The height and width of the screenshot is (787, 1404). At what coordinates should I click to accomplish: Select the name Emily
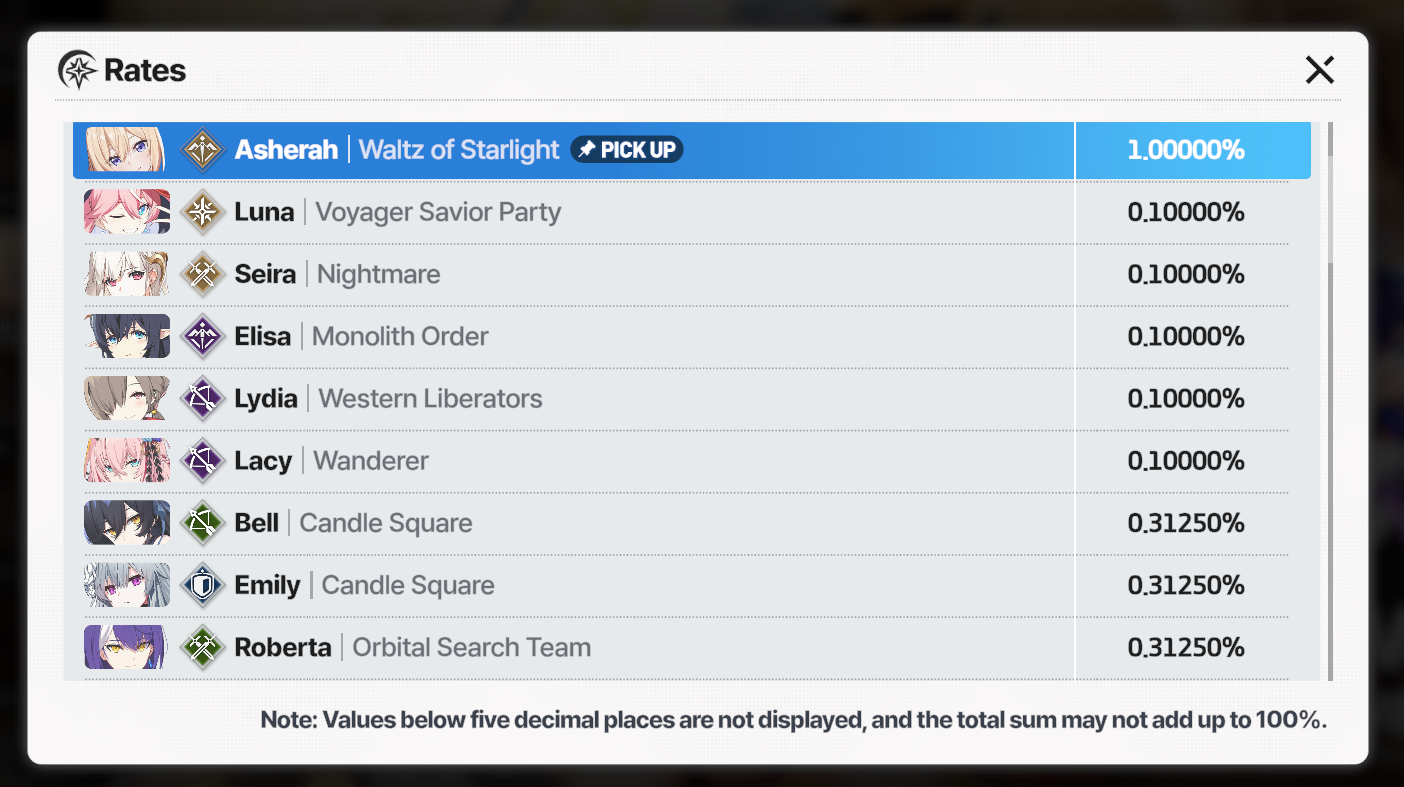pos(267,585)
